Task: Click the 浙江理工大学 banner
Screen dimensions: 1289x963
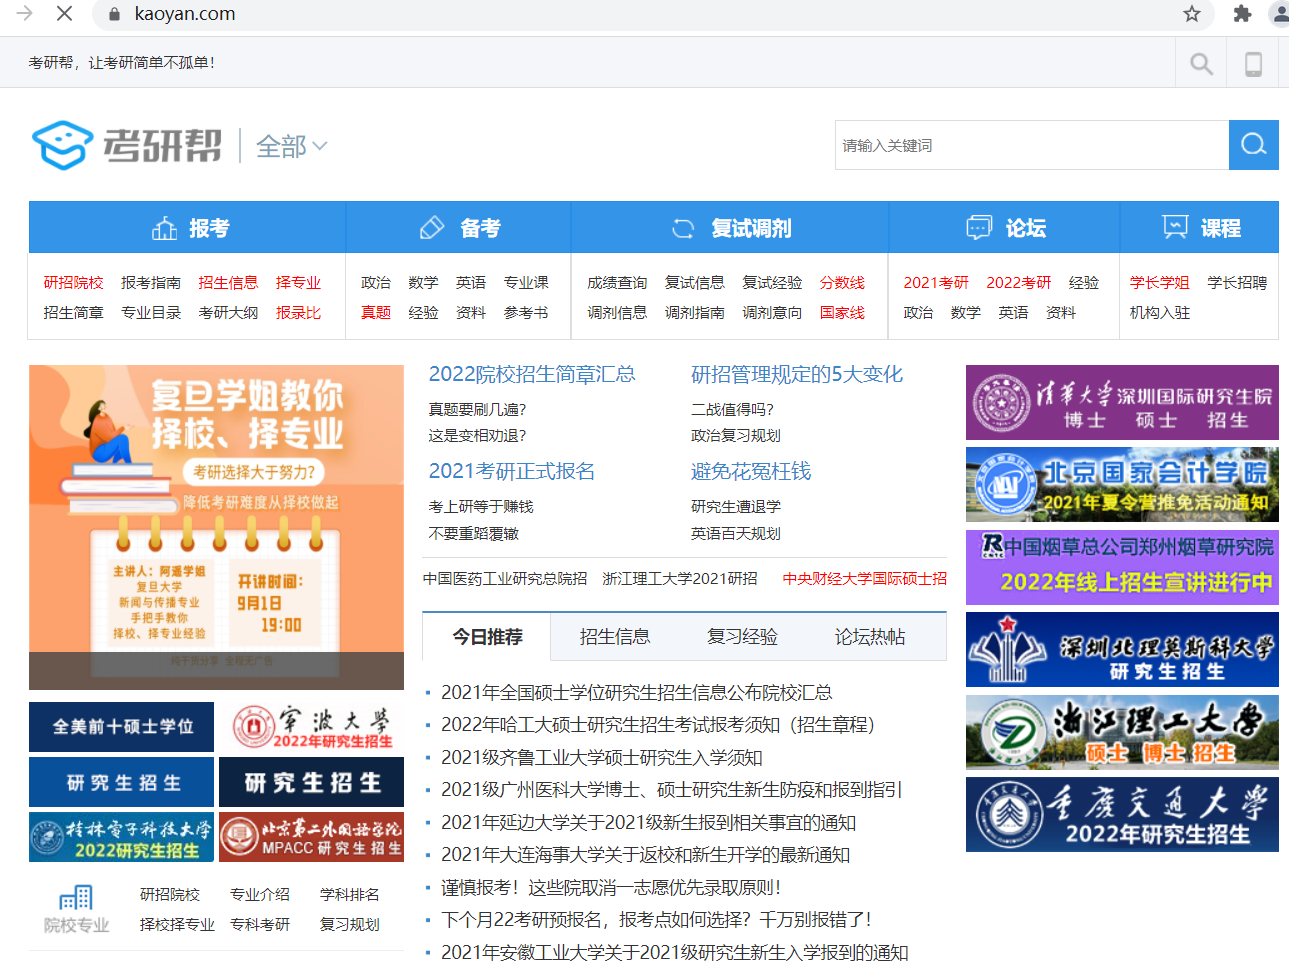Action: click(x=1122, y=733)
